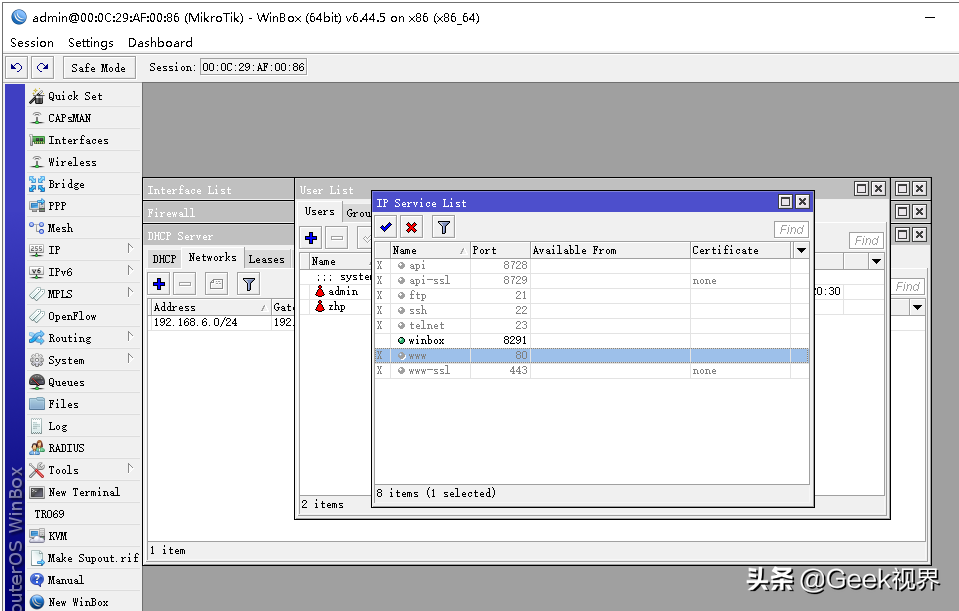
Task: Open New Terminal from sidebar
Action: 84,492
